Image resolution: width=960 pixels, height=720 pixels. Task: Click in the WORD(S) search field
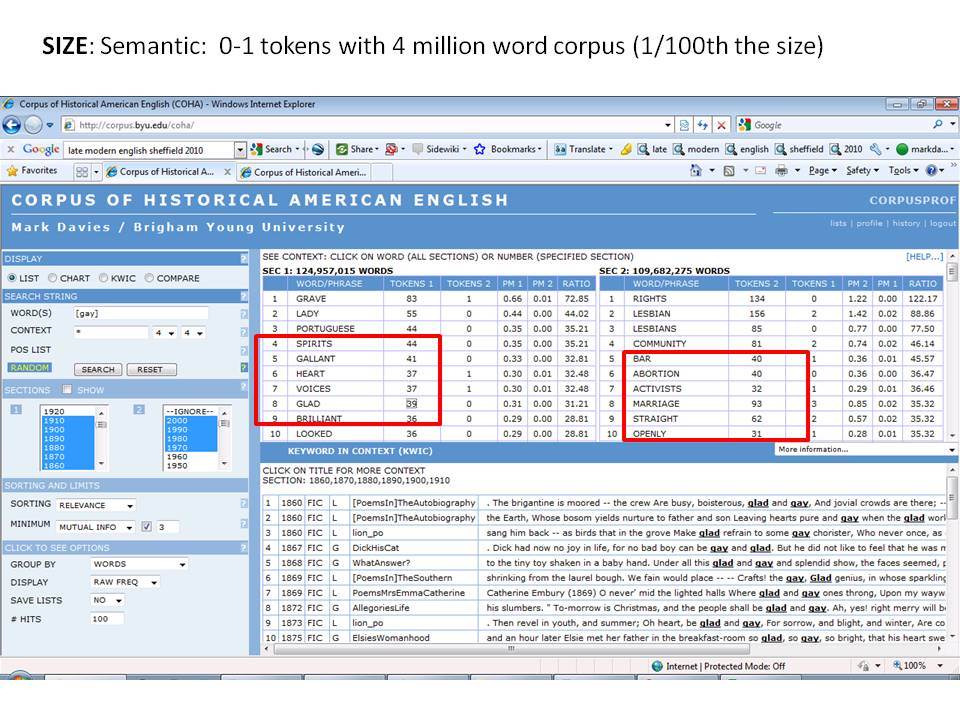[140, 313]
